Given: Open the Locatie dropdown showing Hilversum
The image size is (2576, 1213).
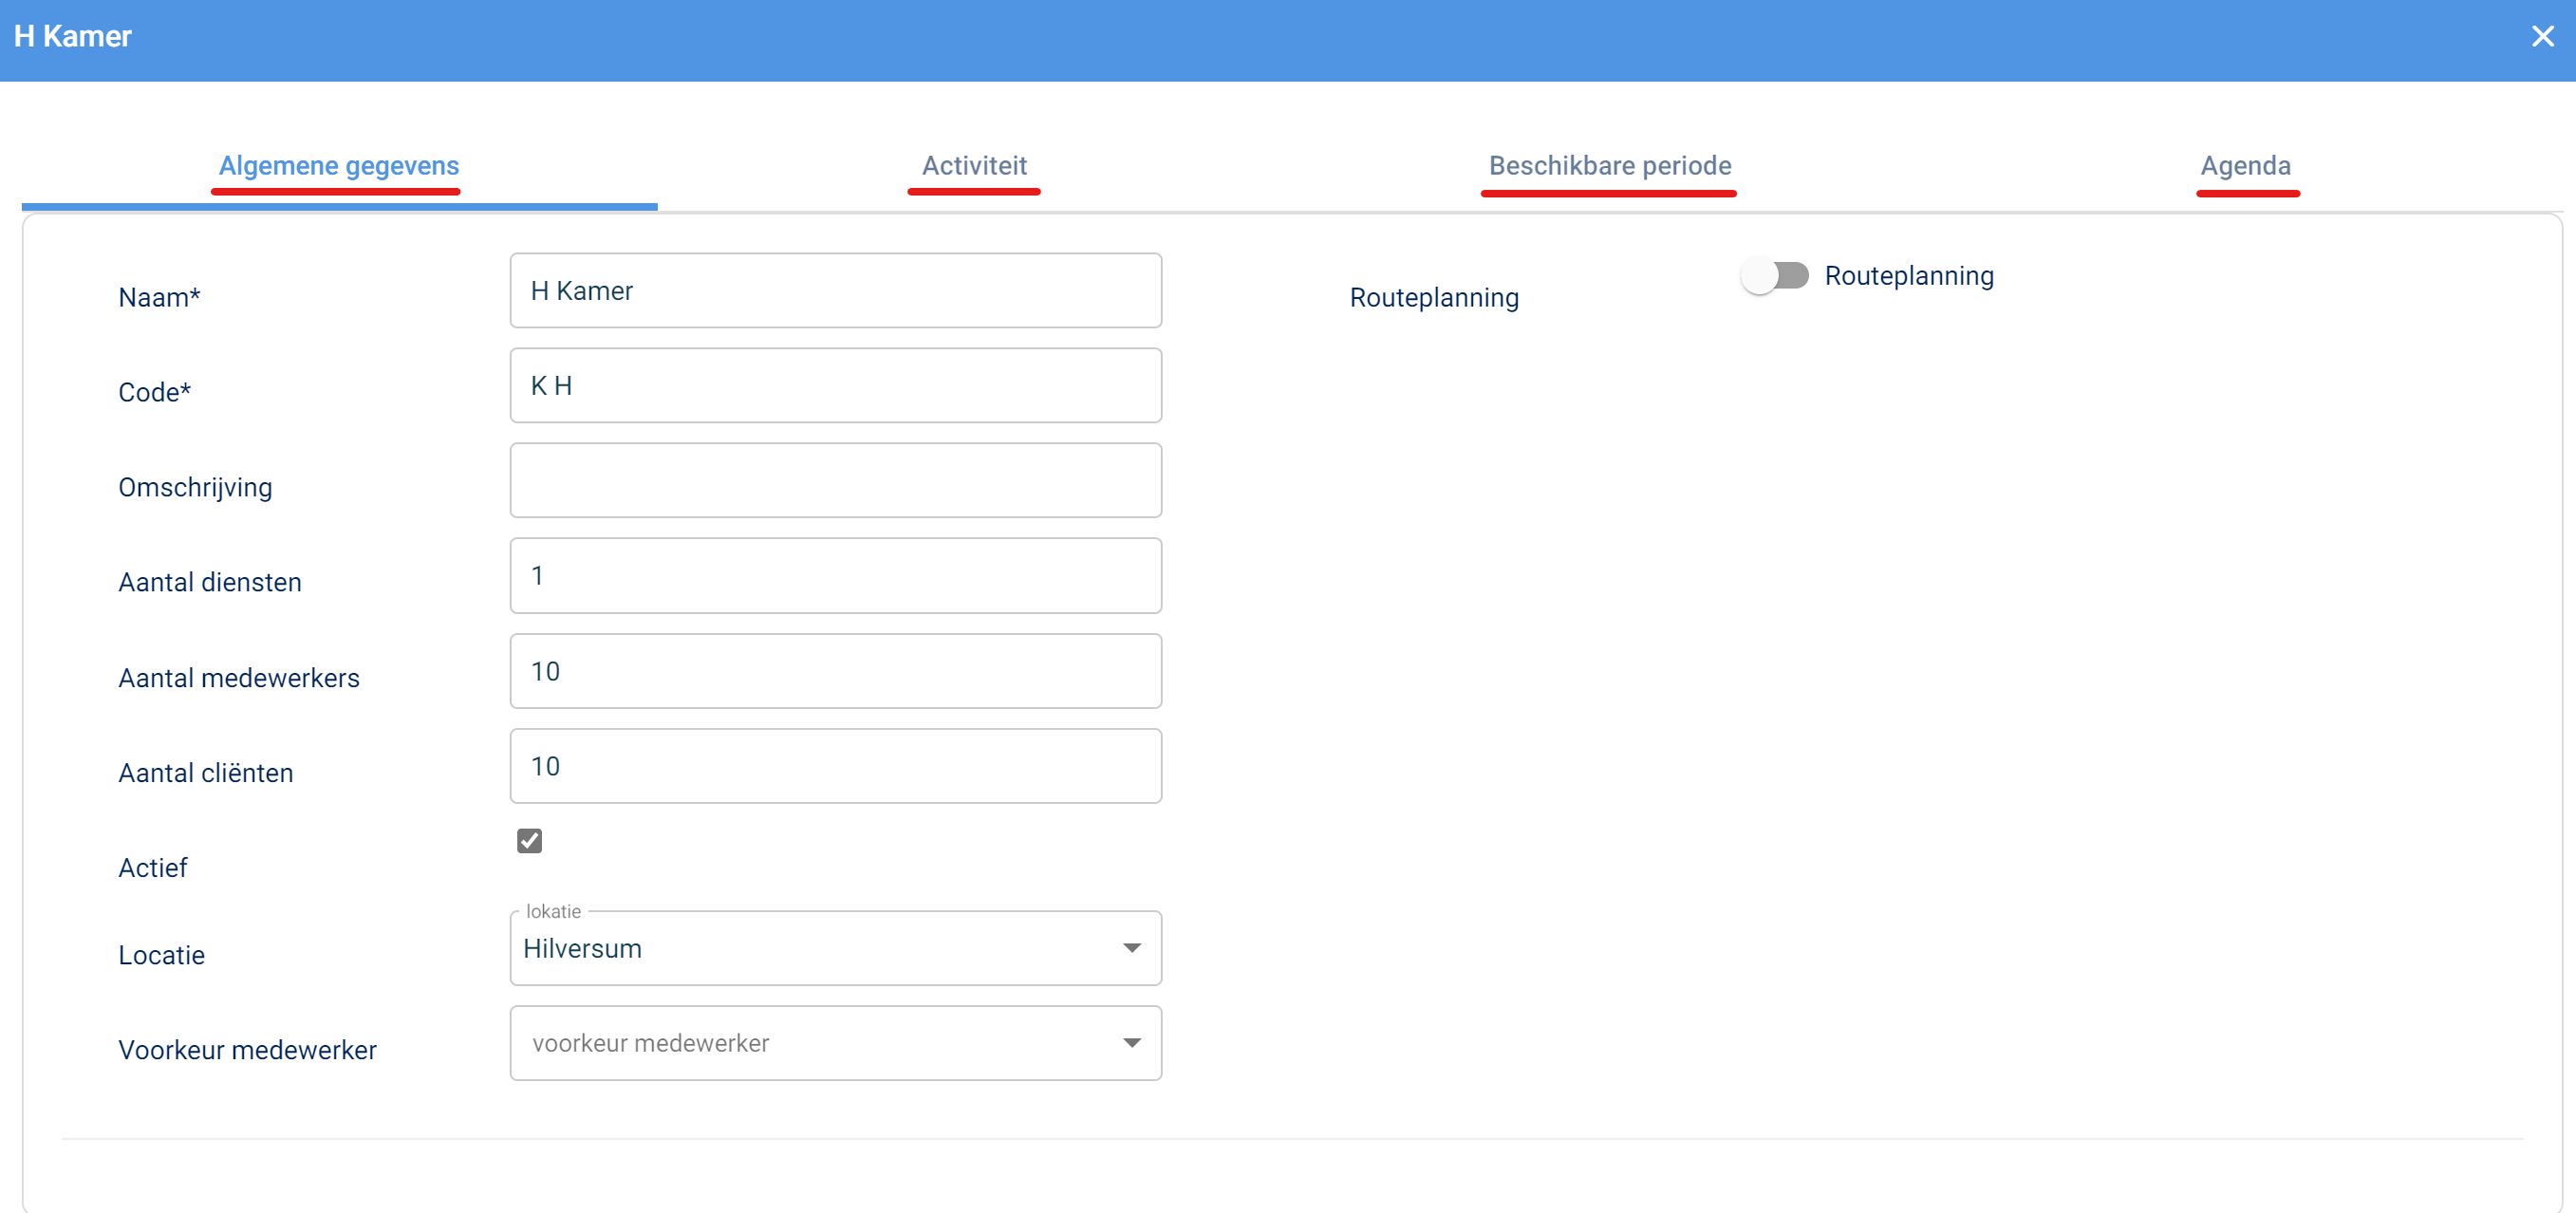Looking at the screenshot, I should 836,948.
